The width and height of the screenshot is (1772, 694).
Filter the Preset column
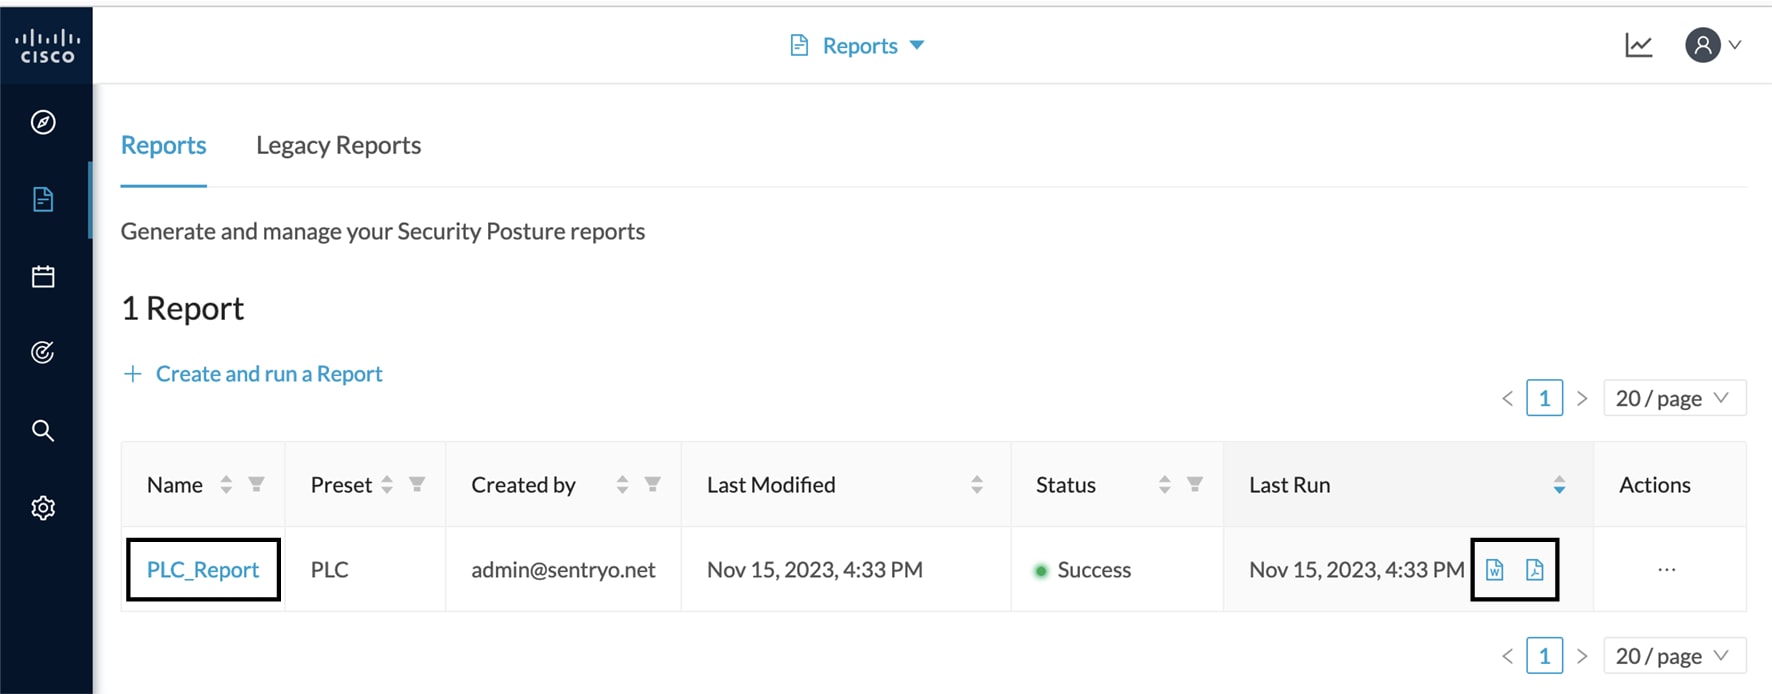tap(417, 485)
